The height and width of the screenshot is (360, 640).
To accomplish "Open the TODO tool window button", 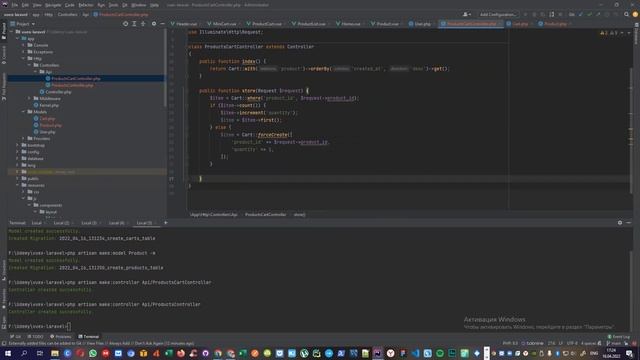I will 35,337.
